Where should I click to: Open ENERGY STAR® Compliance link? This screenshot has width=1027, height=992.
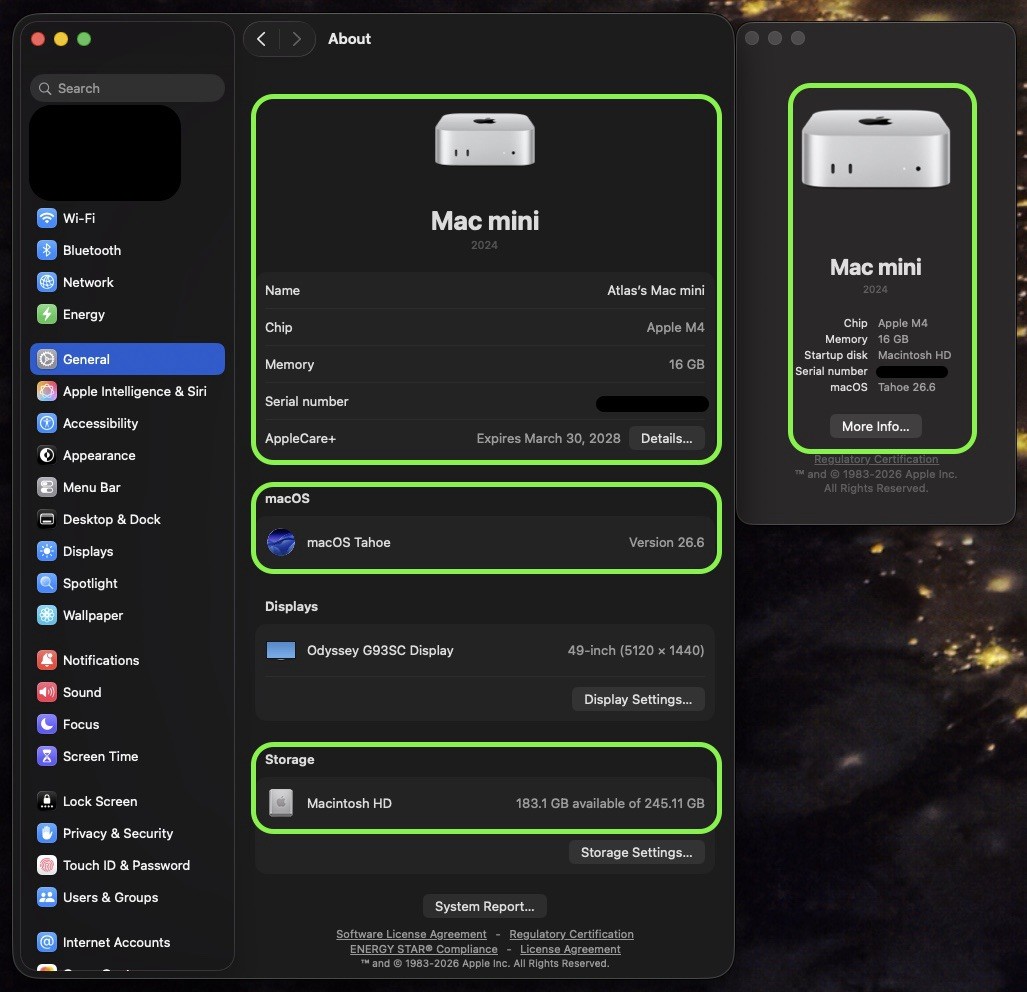424,949
